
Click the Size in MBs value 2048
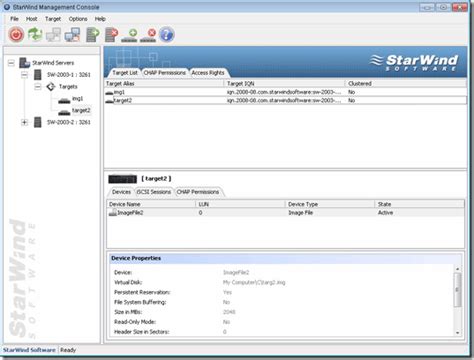pyautogui.click(x=229, y=312)
